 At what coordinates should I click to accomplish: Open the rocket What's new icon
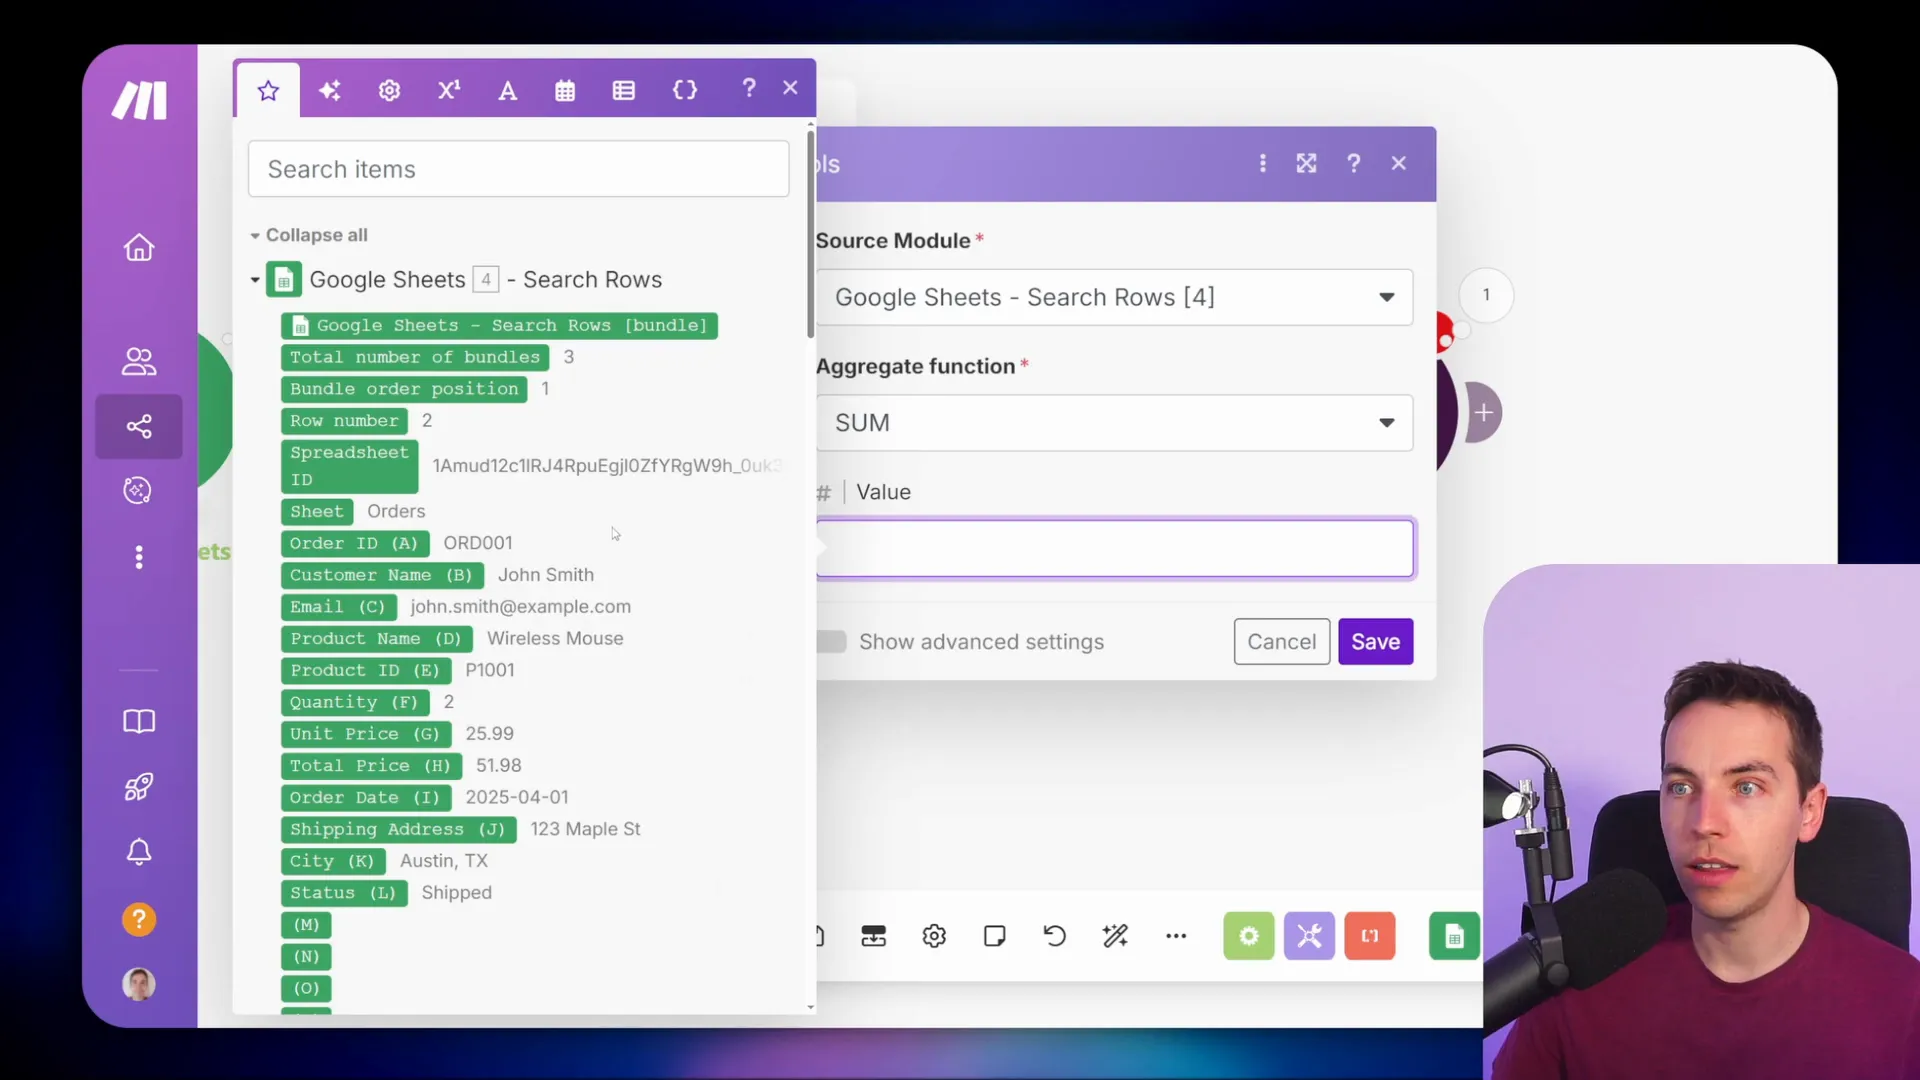pyautogui.click(x=139, y=787)
